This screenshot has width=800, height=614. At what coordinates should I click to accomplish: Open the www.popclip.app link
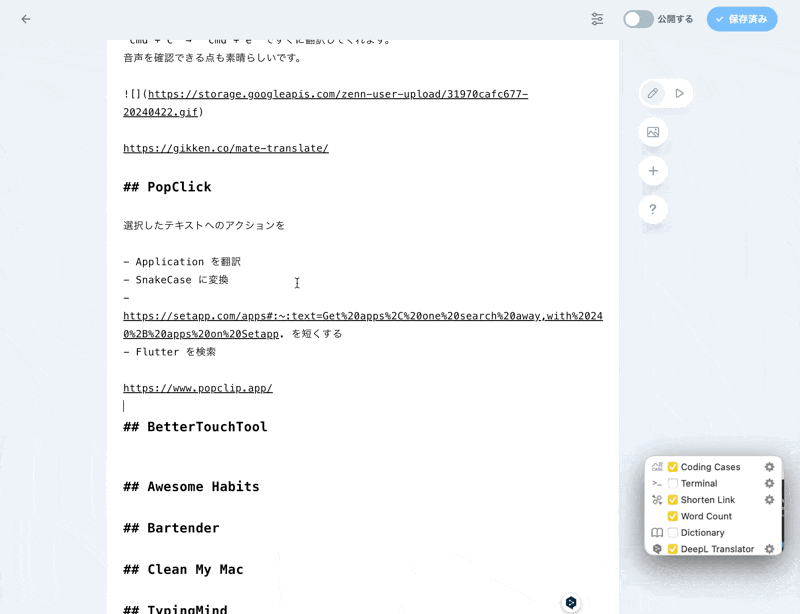pos(198,388)
